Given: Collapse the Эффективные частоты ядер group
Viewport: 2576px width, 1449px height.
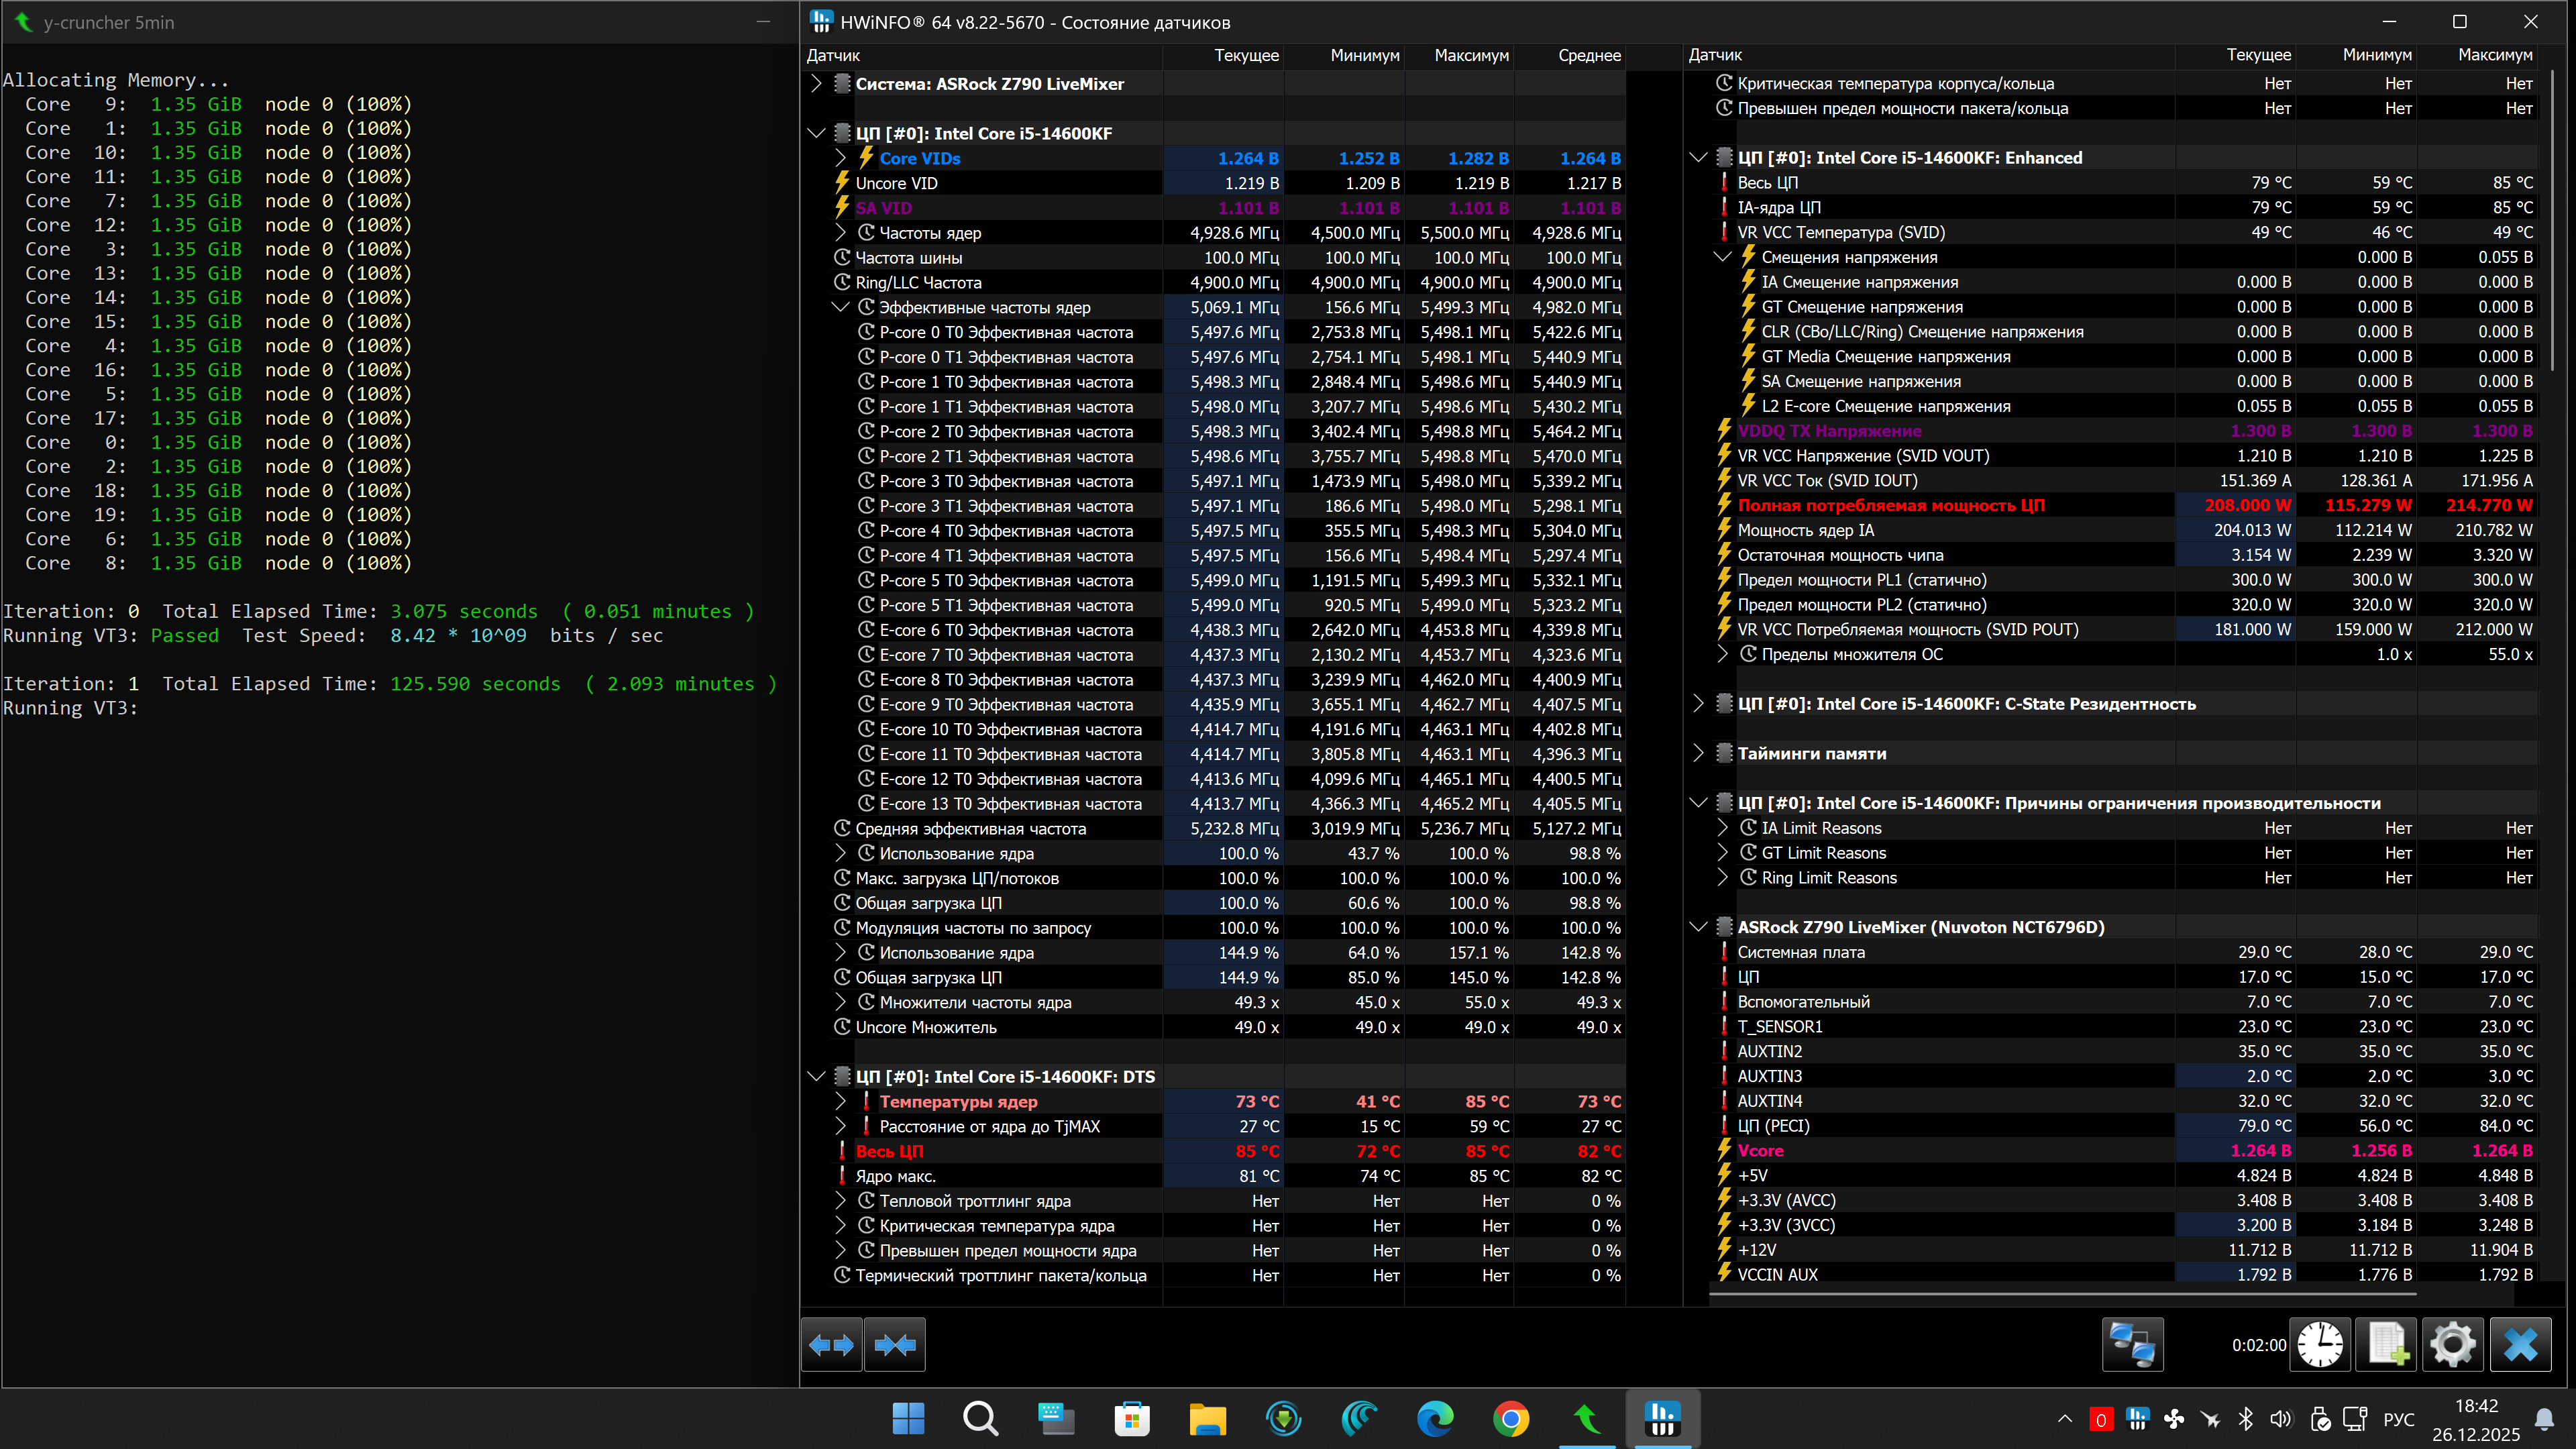Looking at the screenshot, I should (x=840, y=307).
